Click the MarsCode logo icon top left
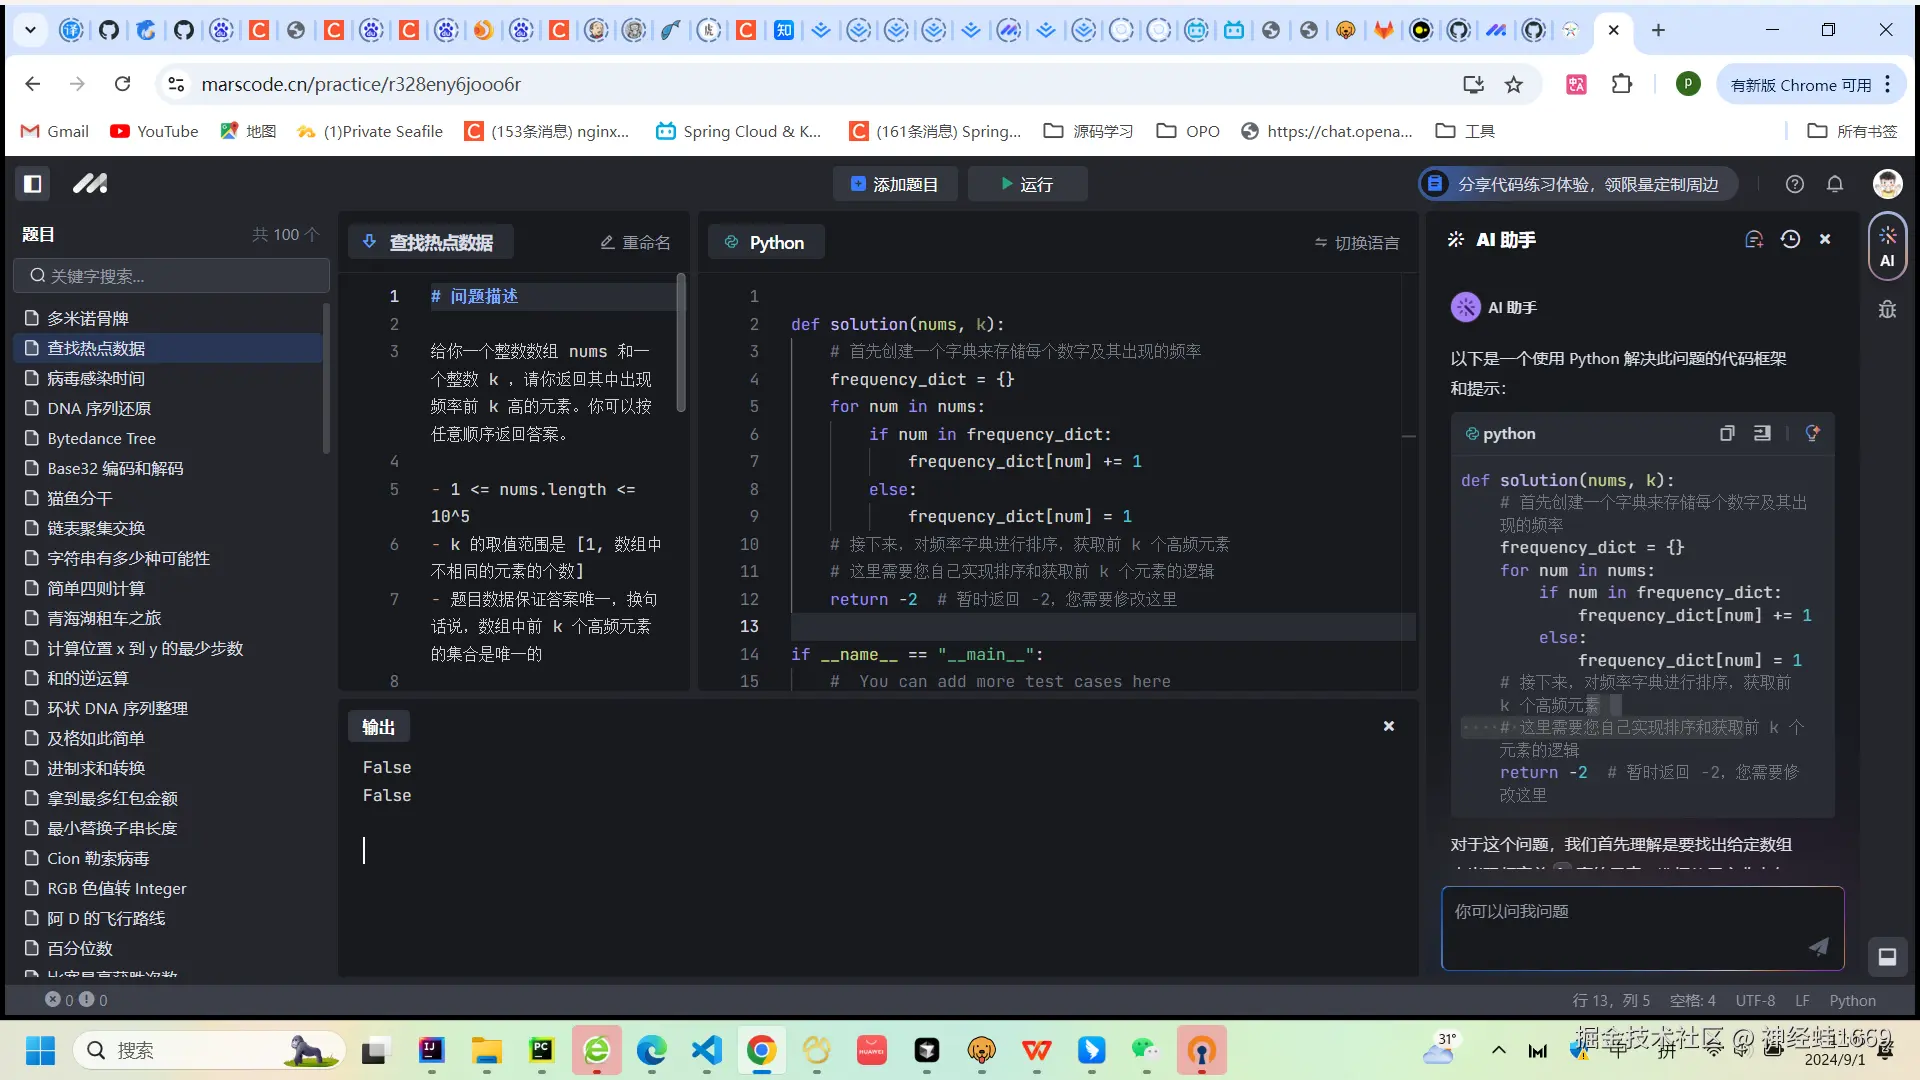 pos(90,184)
